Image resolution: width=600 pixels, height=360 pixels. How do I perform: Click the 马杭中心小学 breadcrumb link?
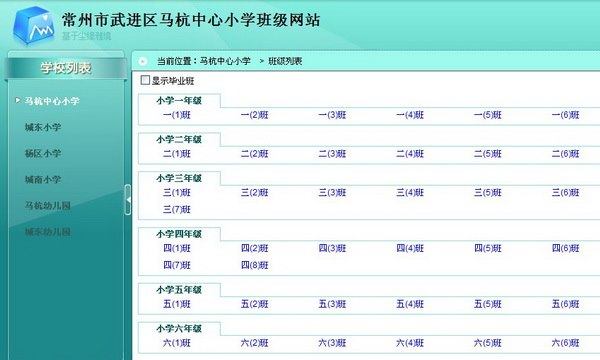(225, 61)
